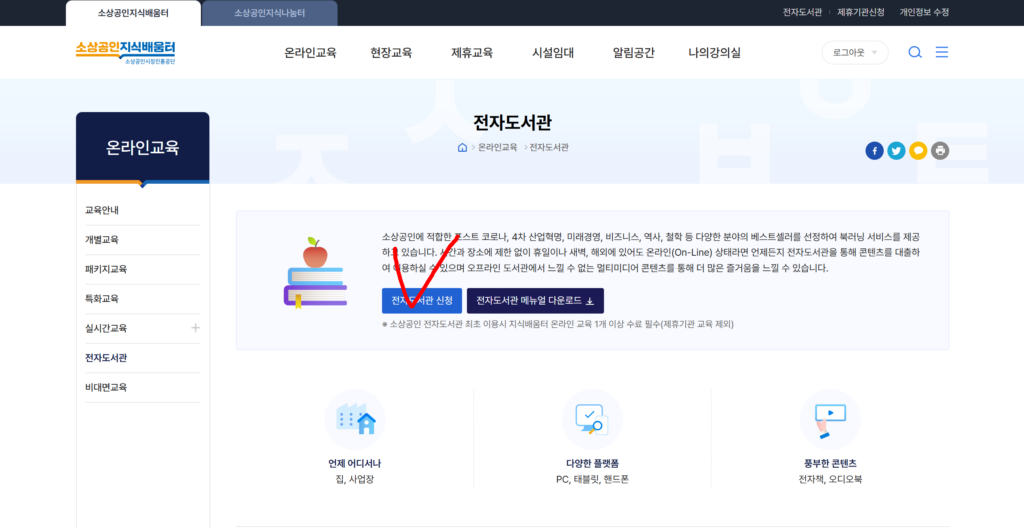Select the 소상공인지식배움터 tab
This screenshot has width=1024, height=528.
pos(133,13)
